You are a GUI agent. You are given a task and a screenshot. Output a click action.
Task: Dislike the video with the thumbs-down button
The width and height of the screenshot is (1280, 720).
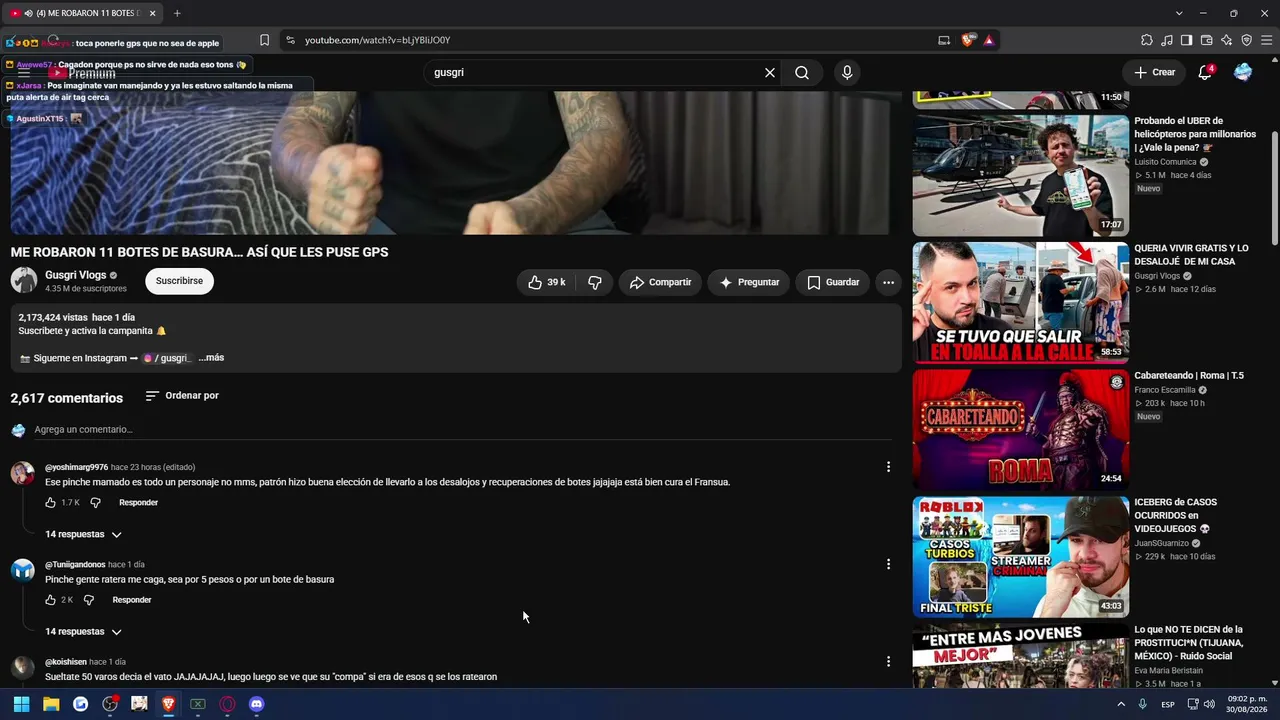tap(595, 283)
